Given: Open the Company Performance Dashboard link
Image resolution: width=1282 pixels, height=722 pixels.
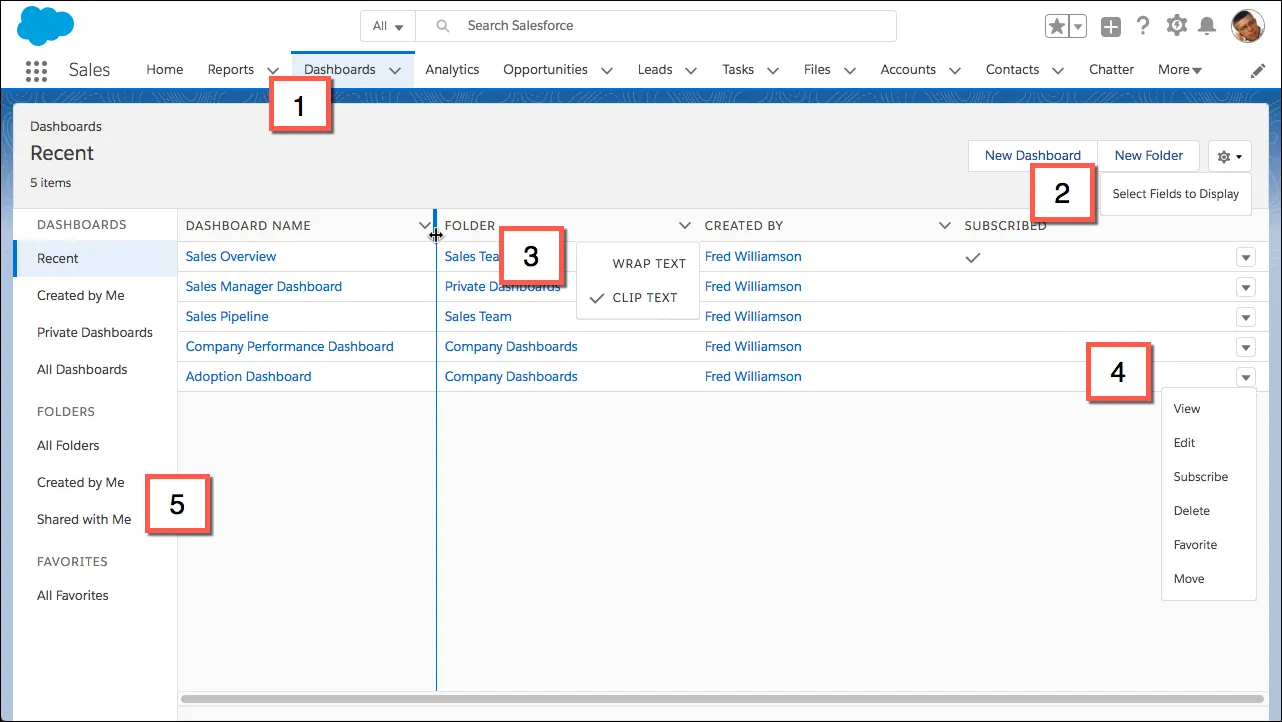Looking at the screenshot, I should point(290,347).
